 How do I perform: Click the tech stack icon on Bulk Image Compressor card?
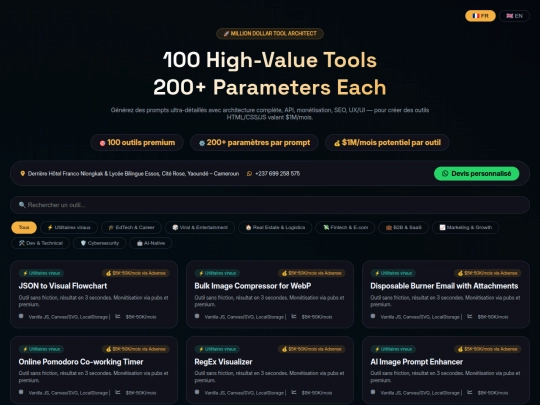(197, 316)
